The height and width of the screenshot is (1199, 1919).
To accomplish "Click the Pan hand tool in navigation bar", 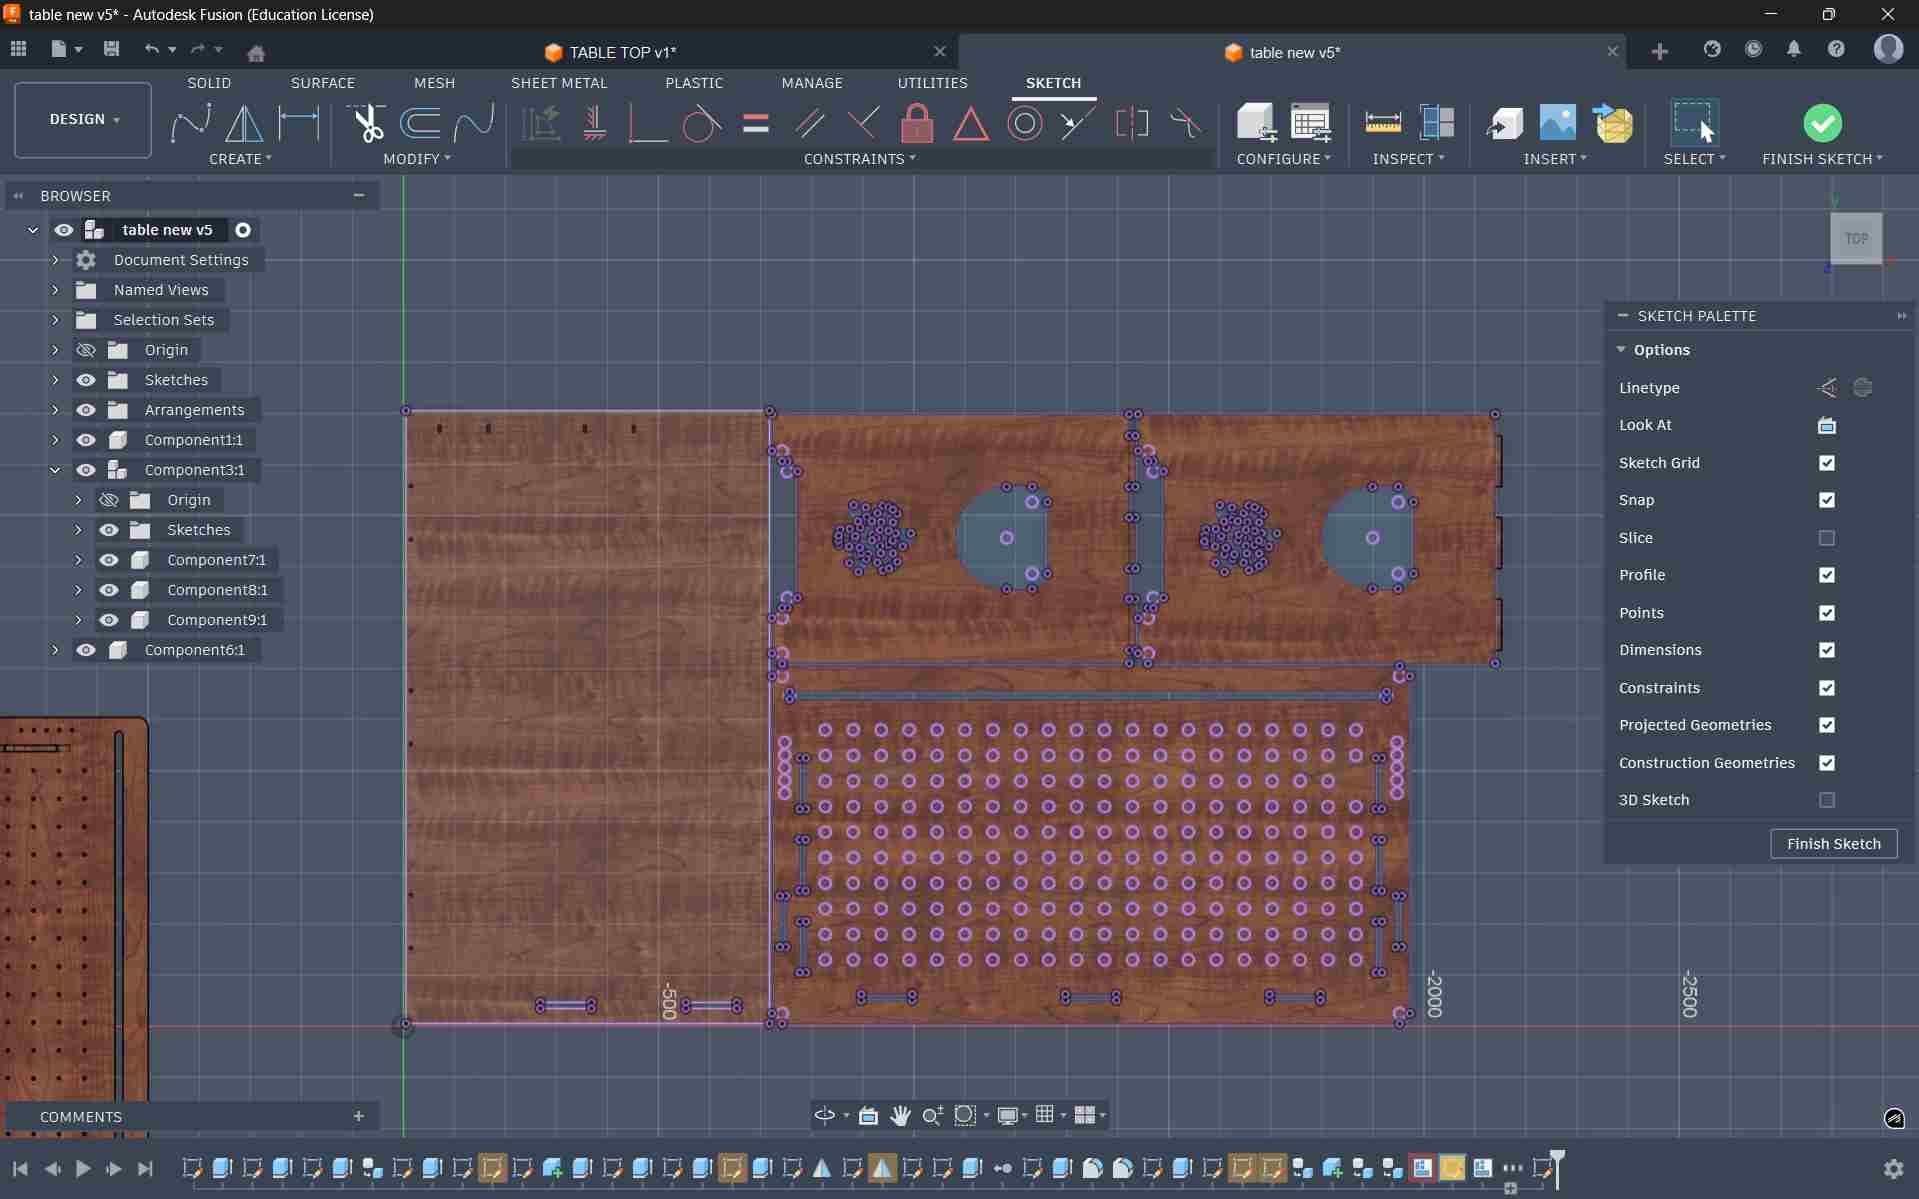I will pyautogui.click(x=900, y=1115).
